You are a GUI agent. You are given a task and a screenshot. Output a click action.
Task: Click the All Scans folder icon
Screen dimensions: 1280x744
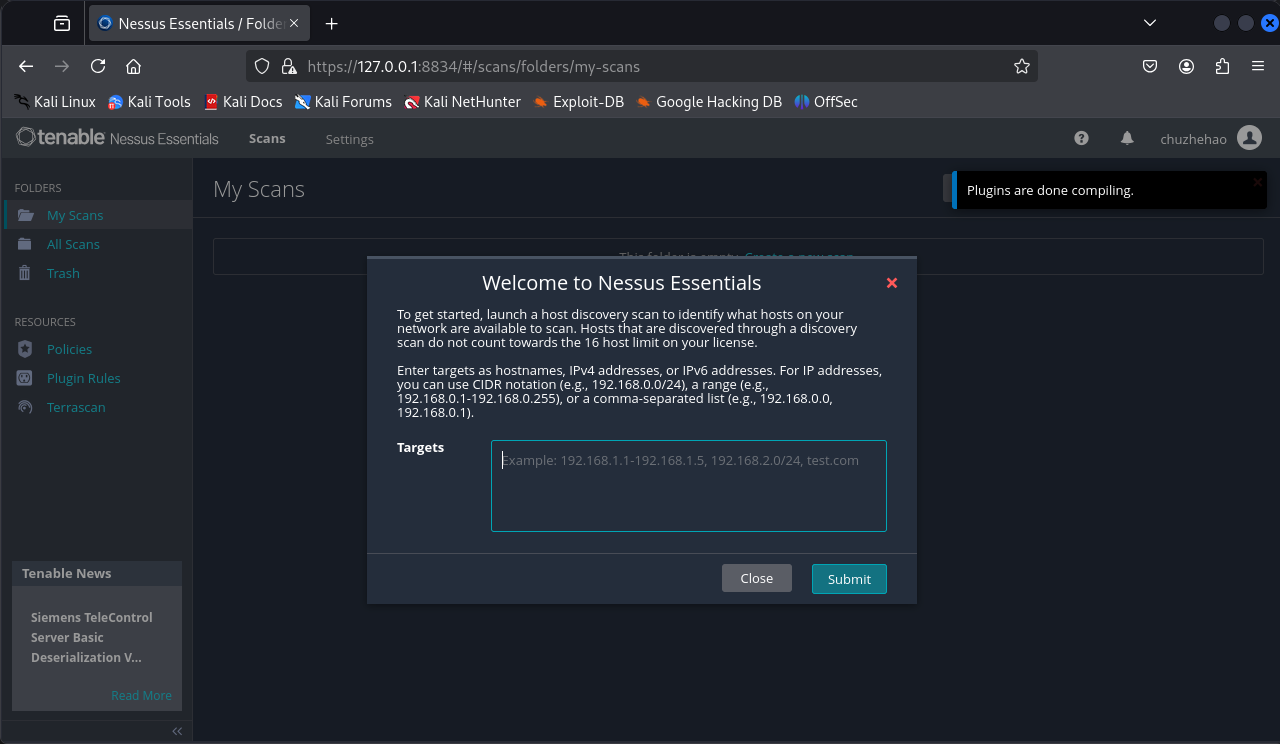[25, 244]
